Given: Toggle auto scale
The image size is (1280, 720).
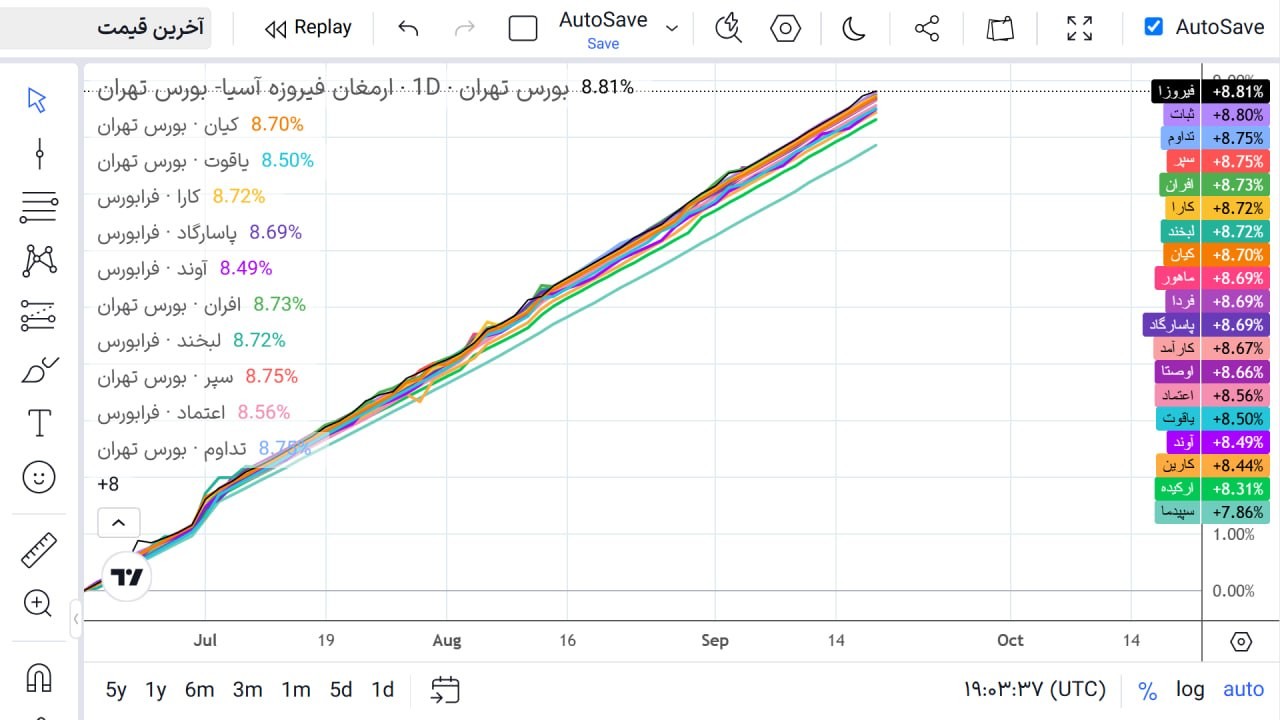Looking at the screenshot, I should (1244, 689).
